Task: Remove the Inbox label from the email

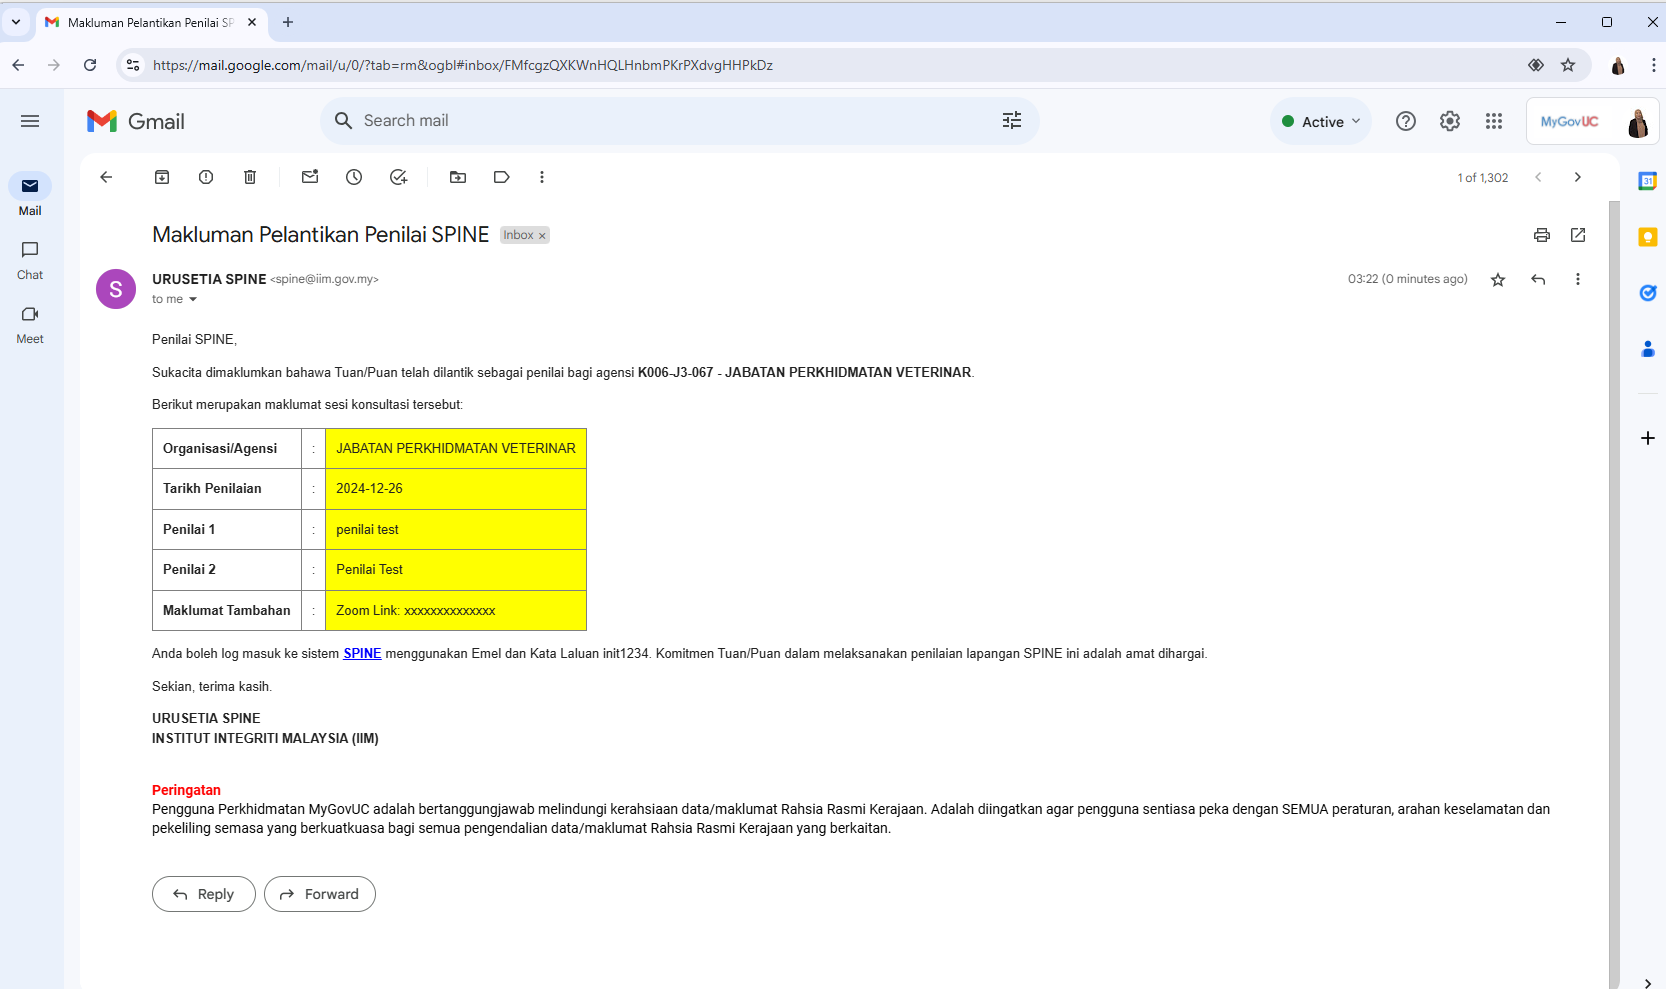Action: pyautogui.click(x=542, y=236)
